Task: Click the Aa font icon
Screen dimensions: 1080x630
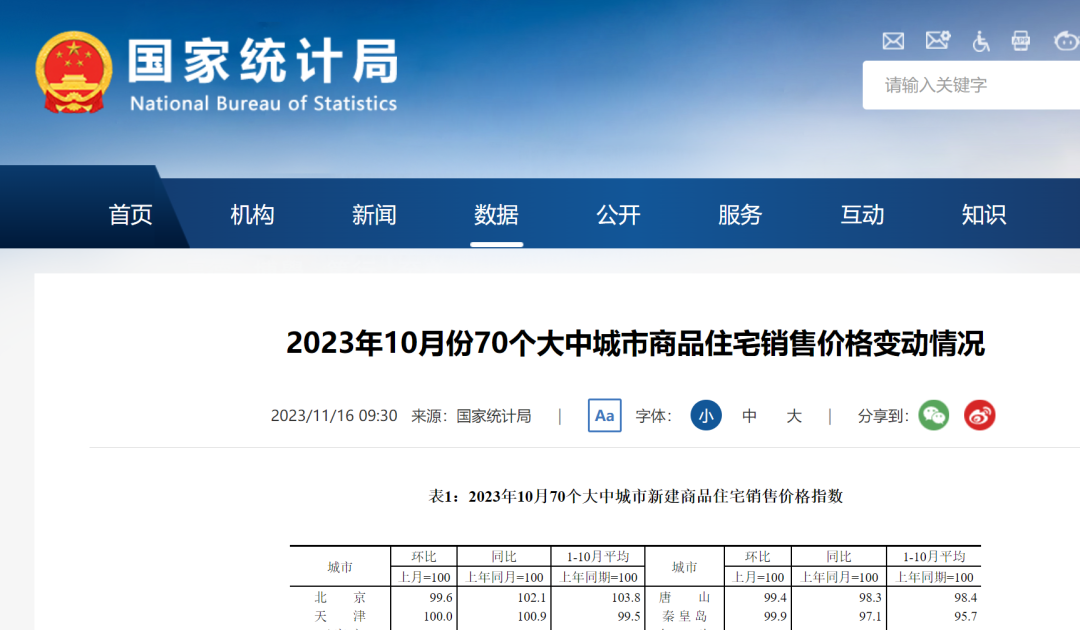Action: (x=604, y=415)
